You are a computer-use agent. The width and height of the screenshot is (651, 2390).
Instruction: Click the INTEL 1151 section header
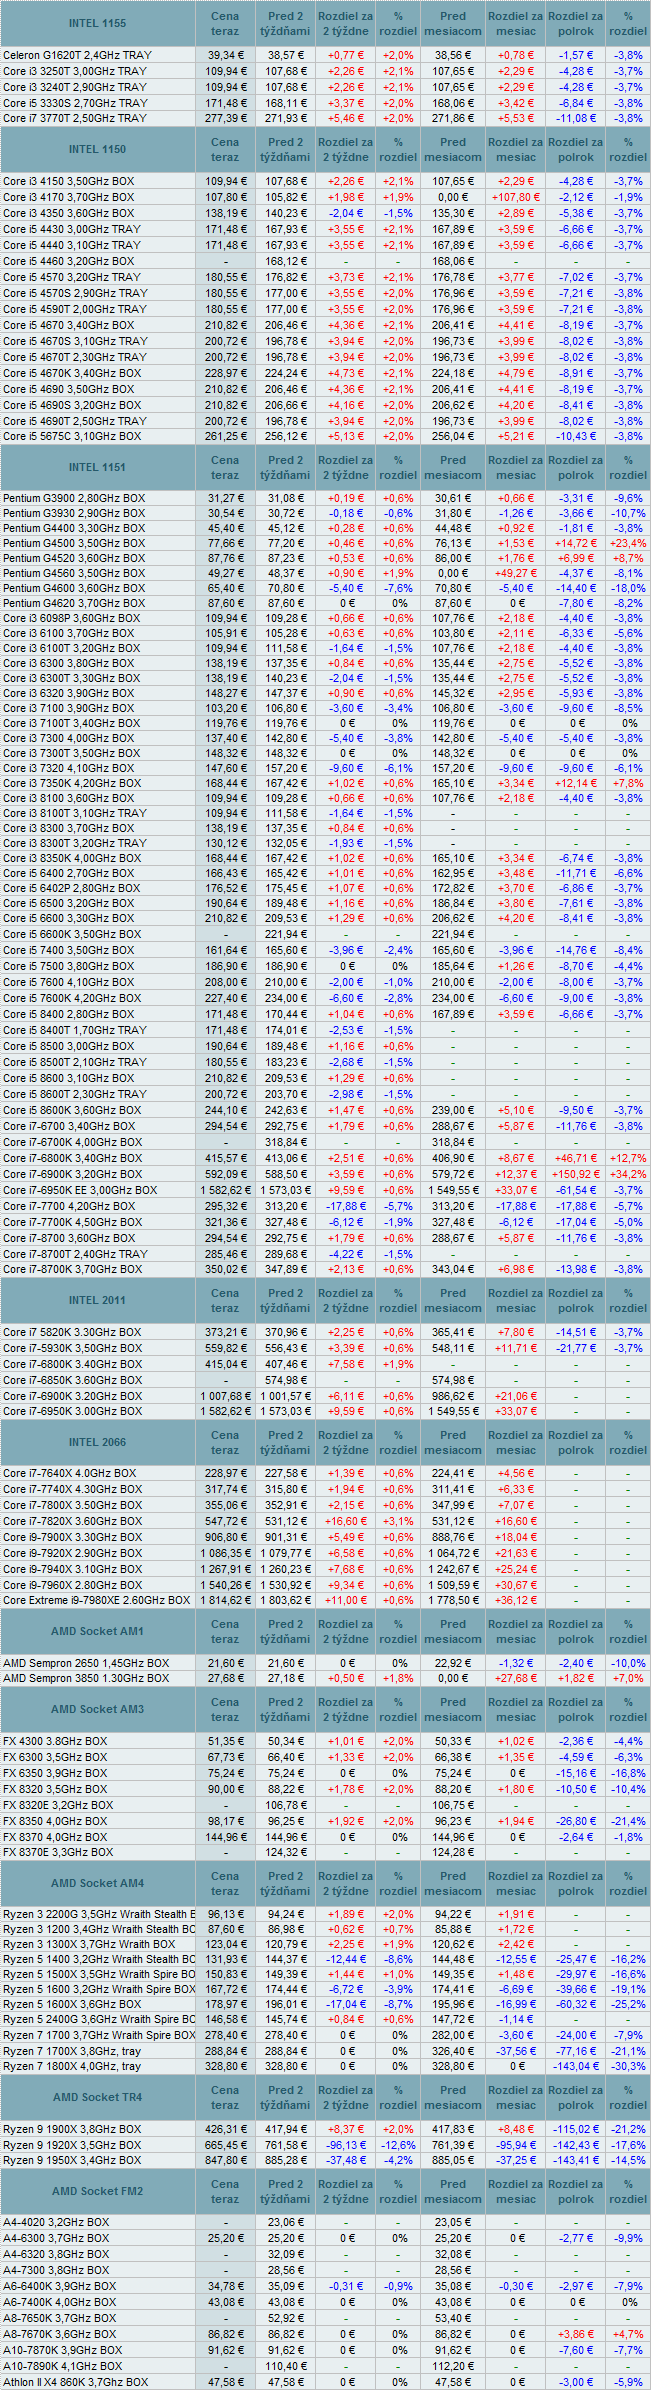tap(98, 467)
